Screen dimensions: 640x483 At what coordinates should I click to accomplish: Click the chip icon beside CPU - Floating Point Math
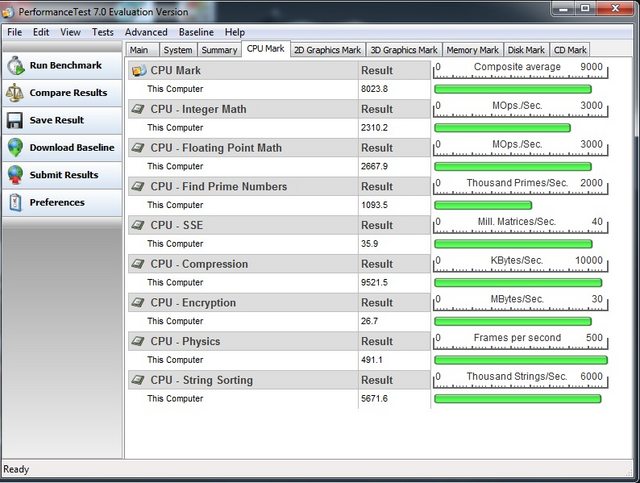(x=138, y=148)
